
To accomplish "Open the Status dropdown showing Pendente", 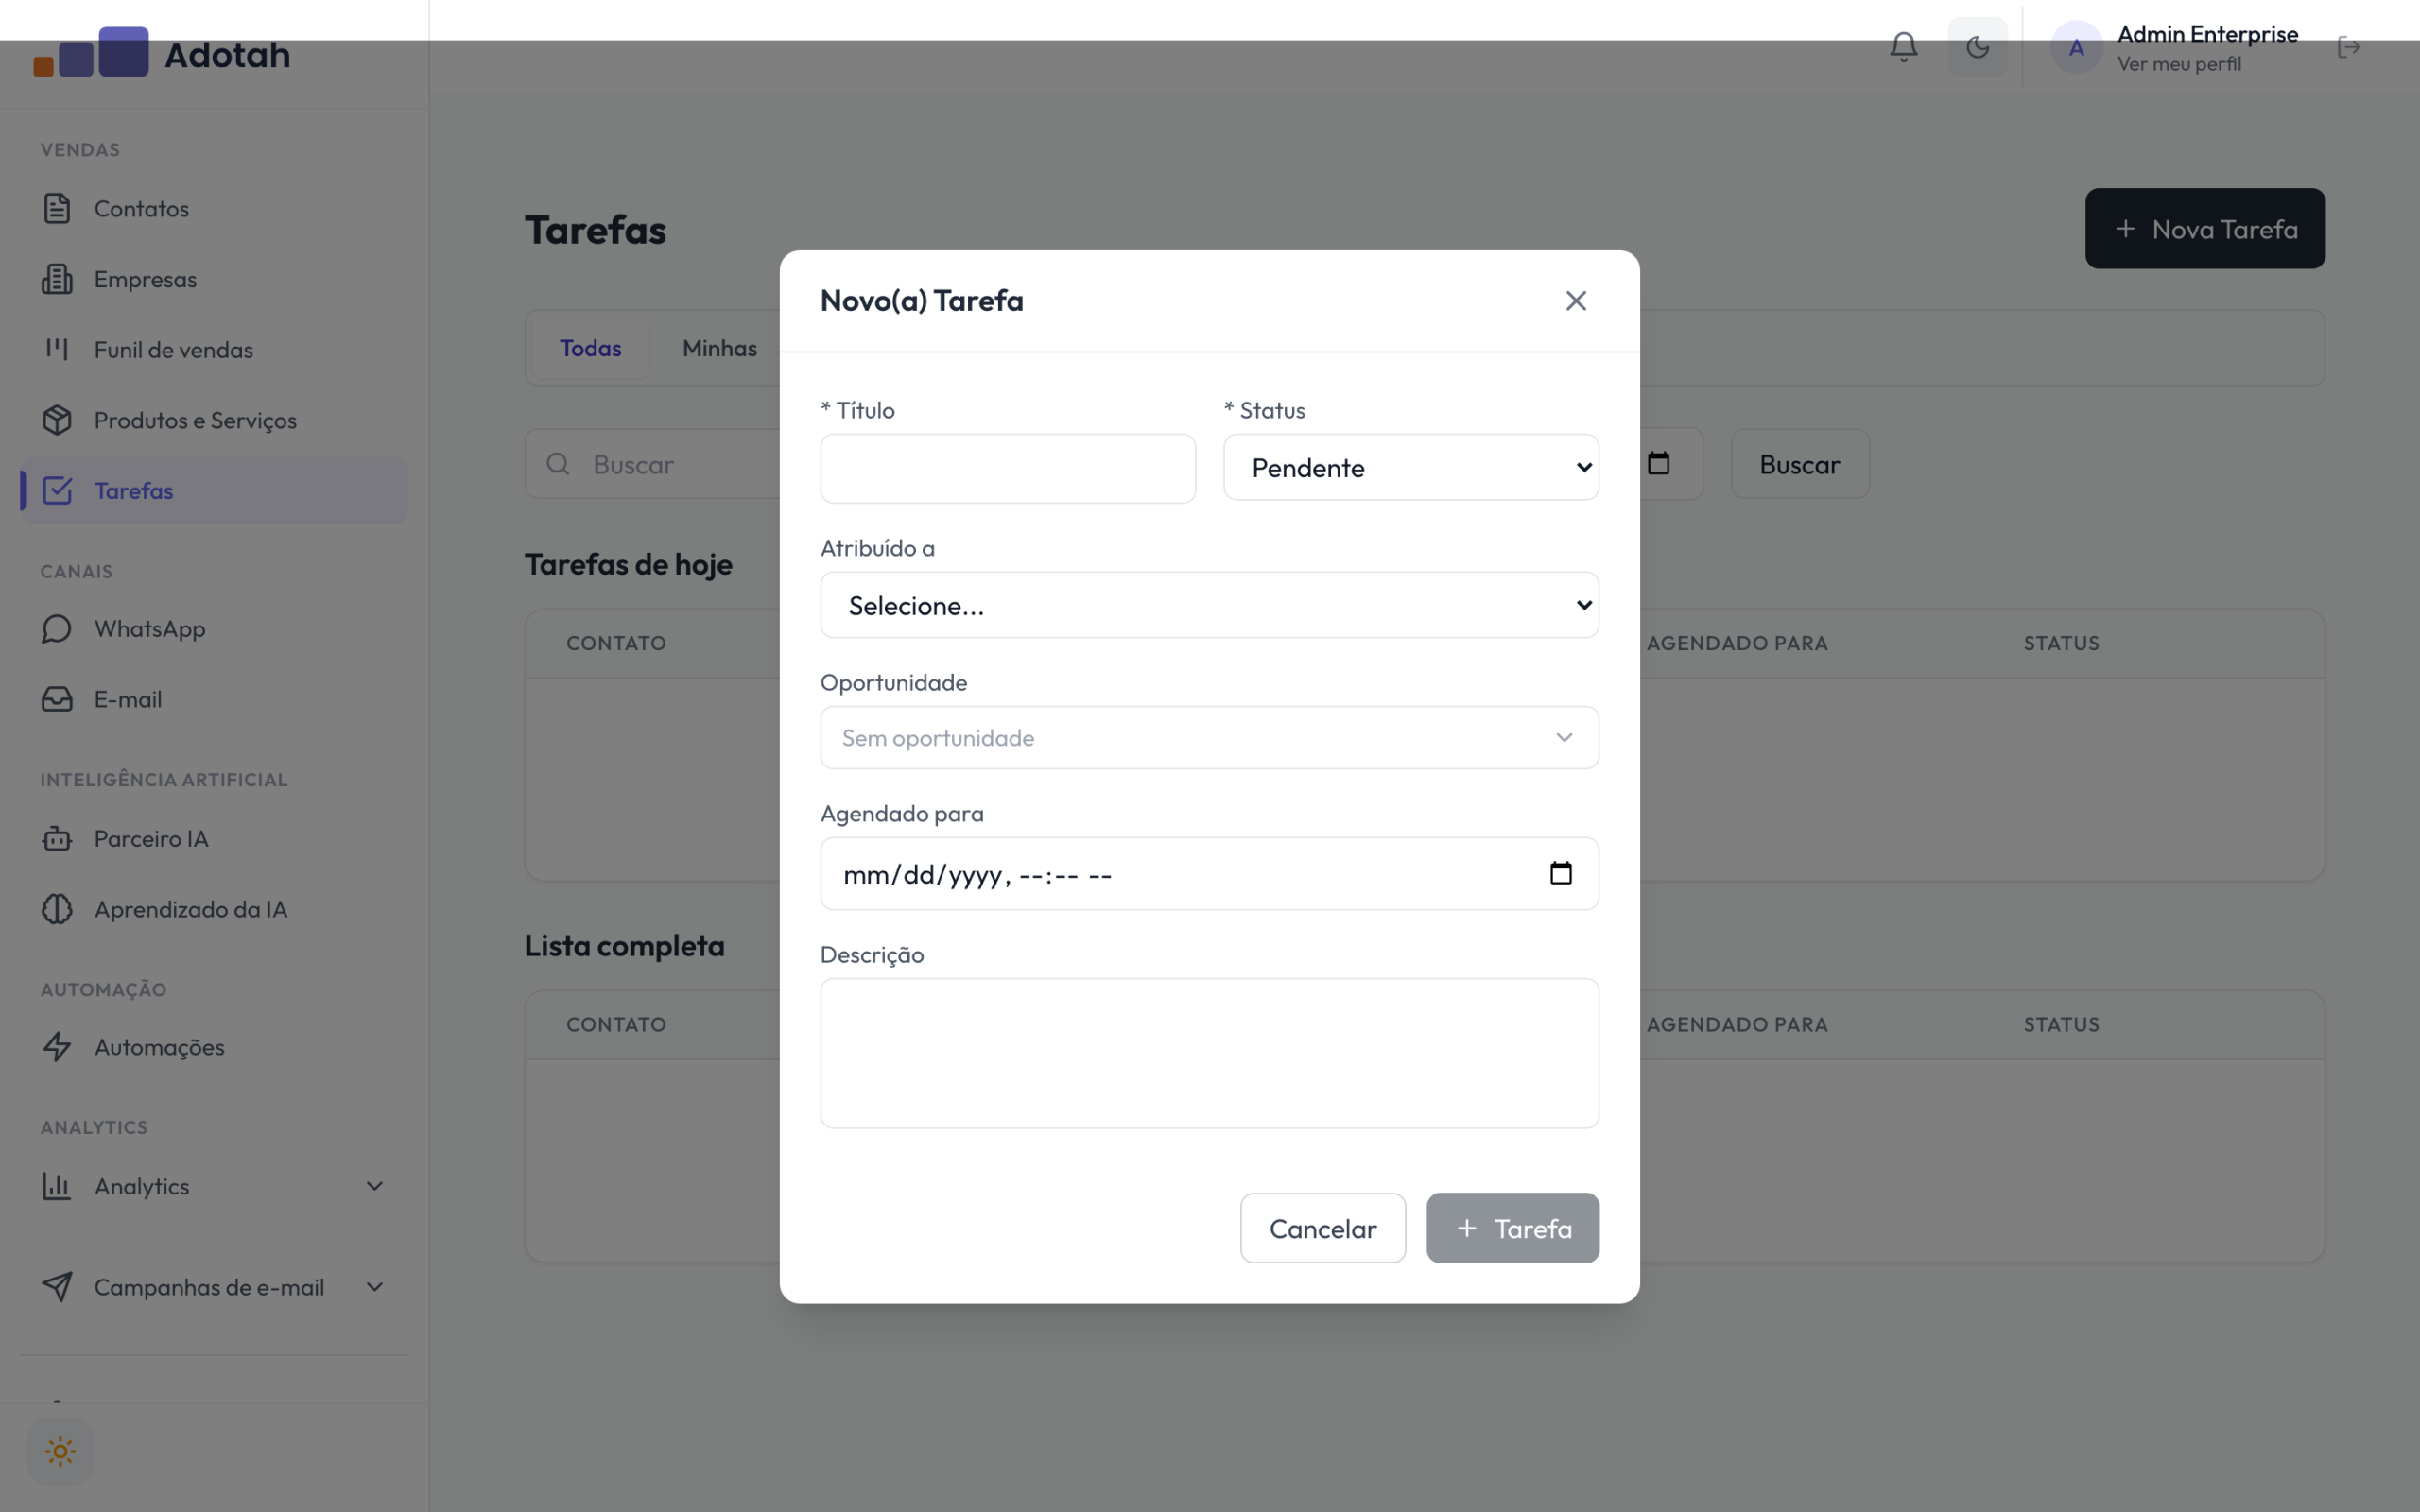I will [1411, 467].
